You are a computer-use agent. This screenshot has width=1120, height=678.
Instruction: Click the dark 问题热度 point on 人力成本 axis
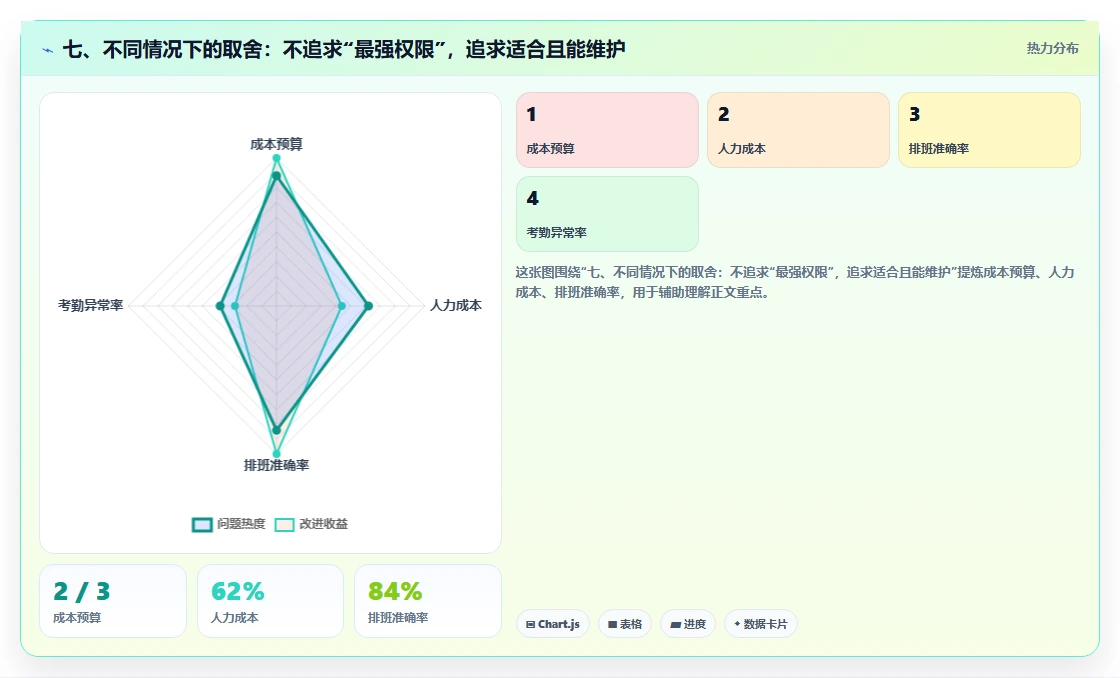369,306
